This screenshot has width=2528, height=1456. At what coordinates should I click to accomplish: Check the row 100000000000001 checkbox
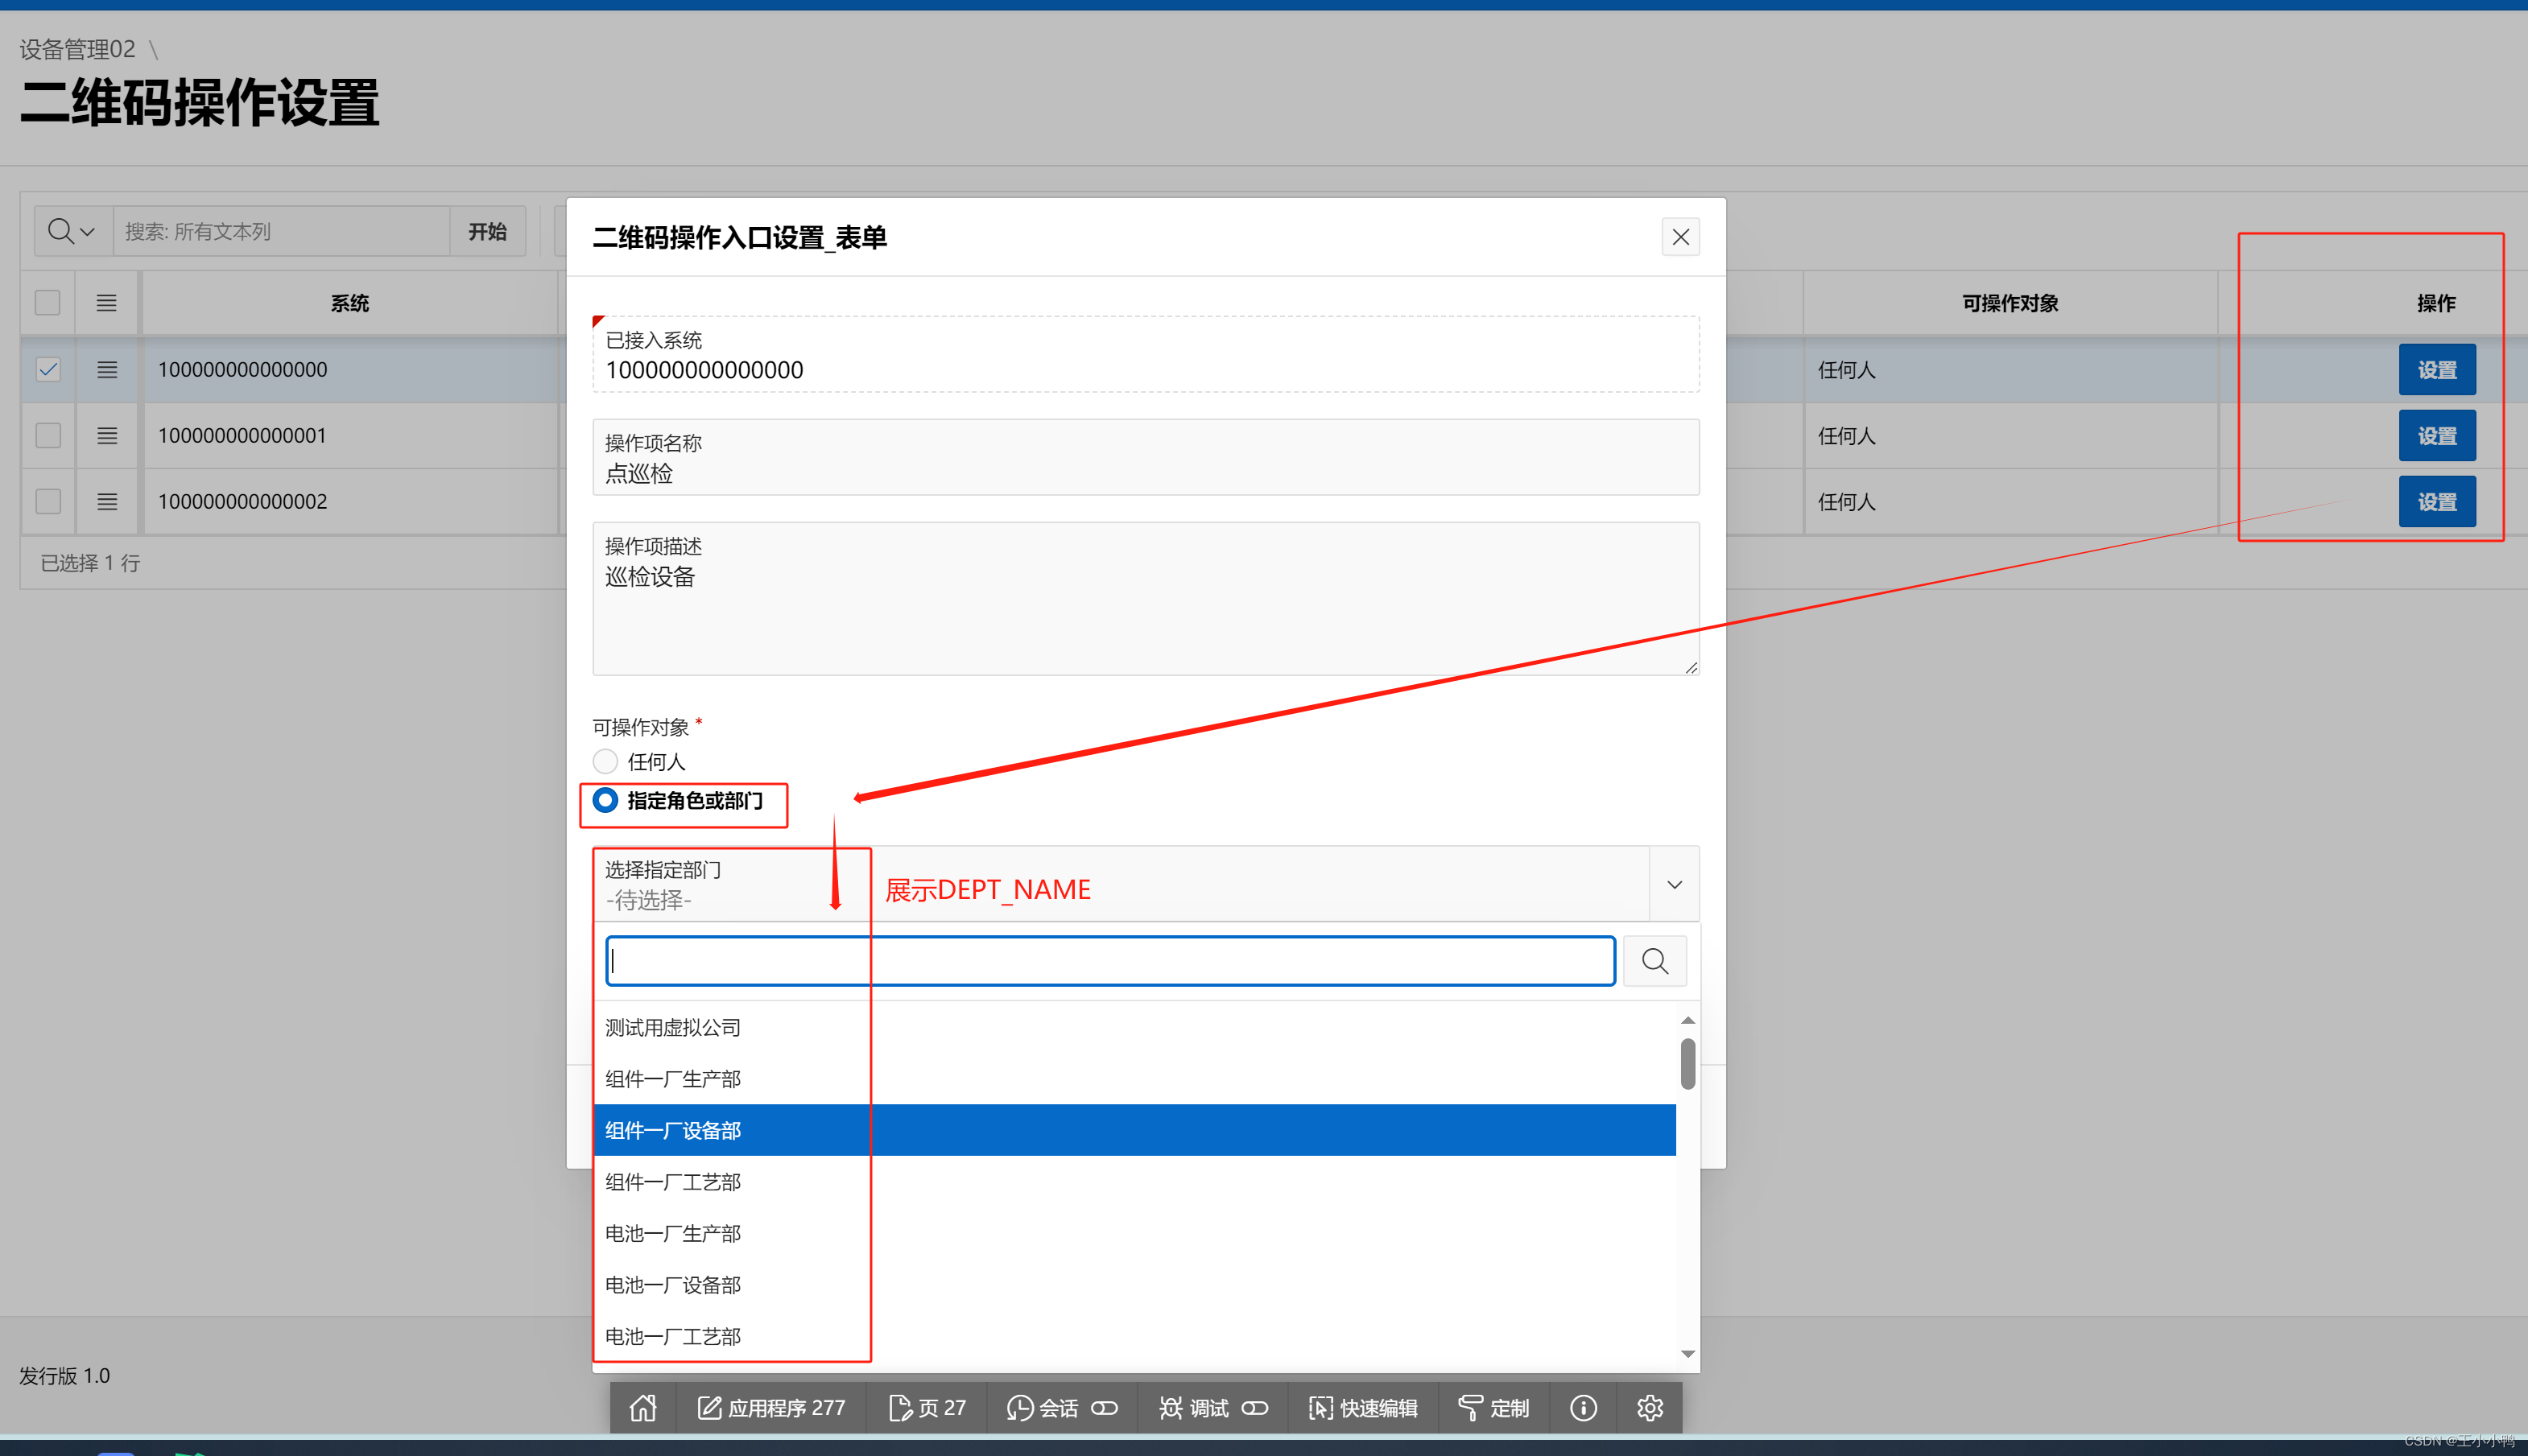(48, 436)
